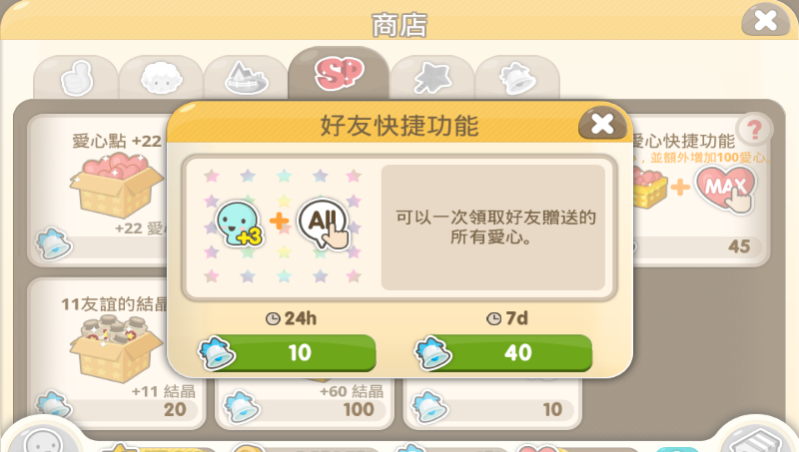Purchase the shop item priced 10 bells
The height and width of the screenshot is (452, 799).
tap(492, 403)
